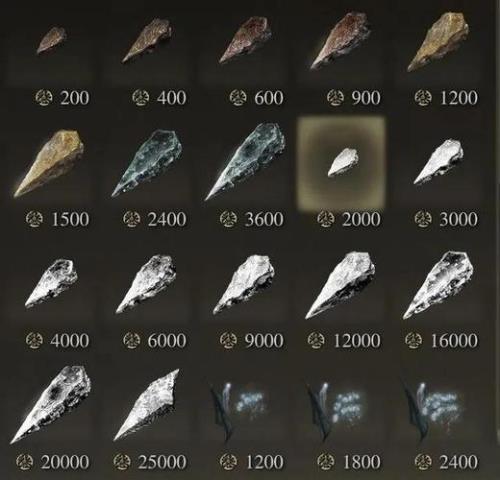Select the somber stone costing 9000

point(244,284)
